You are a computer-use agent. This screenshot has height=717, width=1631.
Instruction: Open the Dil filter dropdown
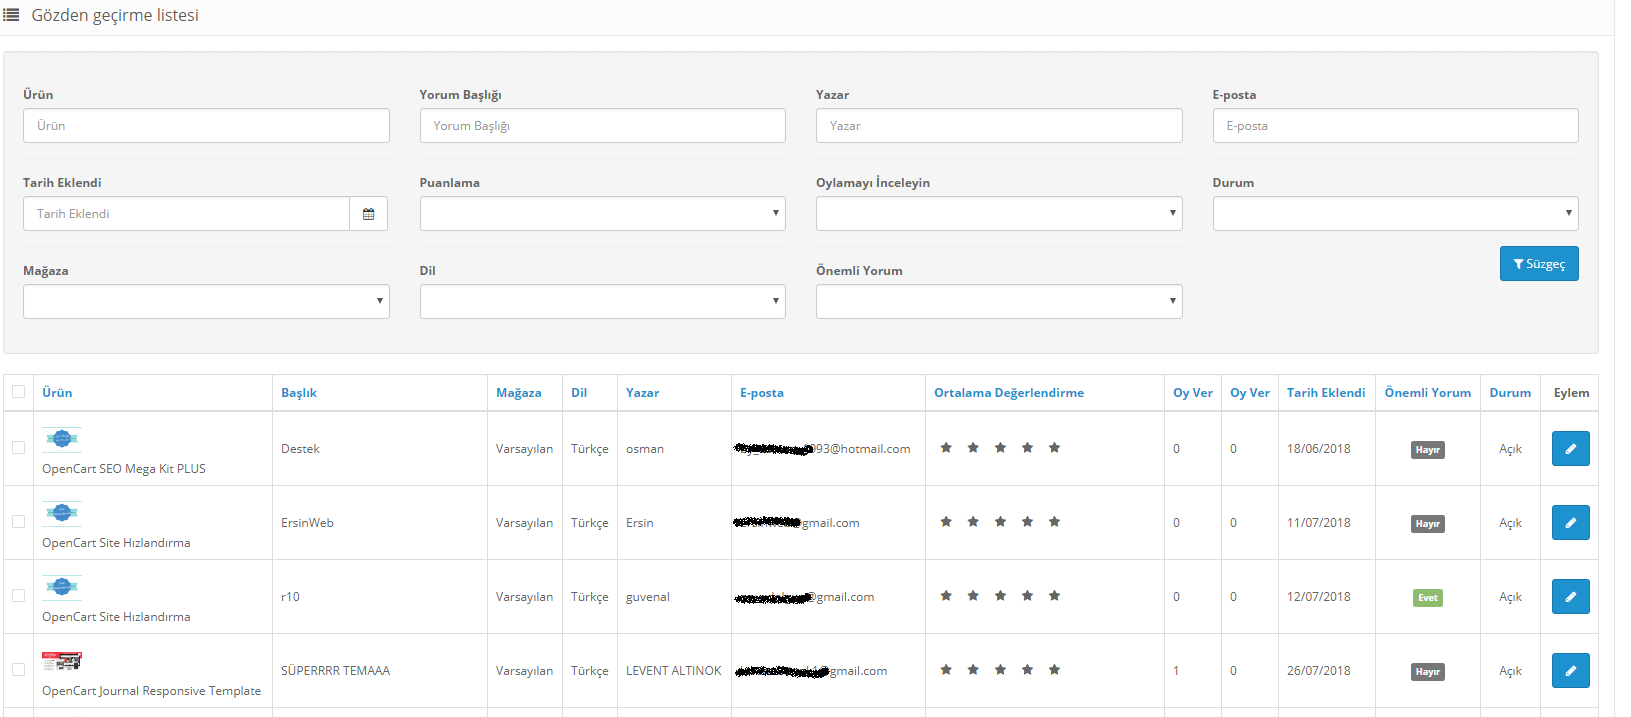(x=602, y=302)
